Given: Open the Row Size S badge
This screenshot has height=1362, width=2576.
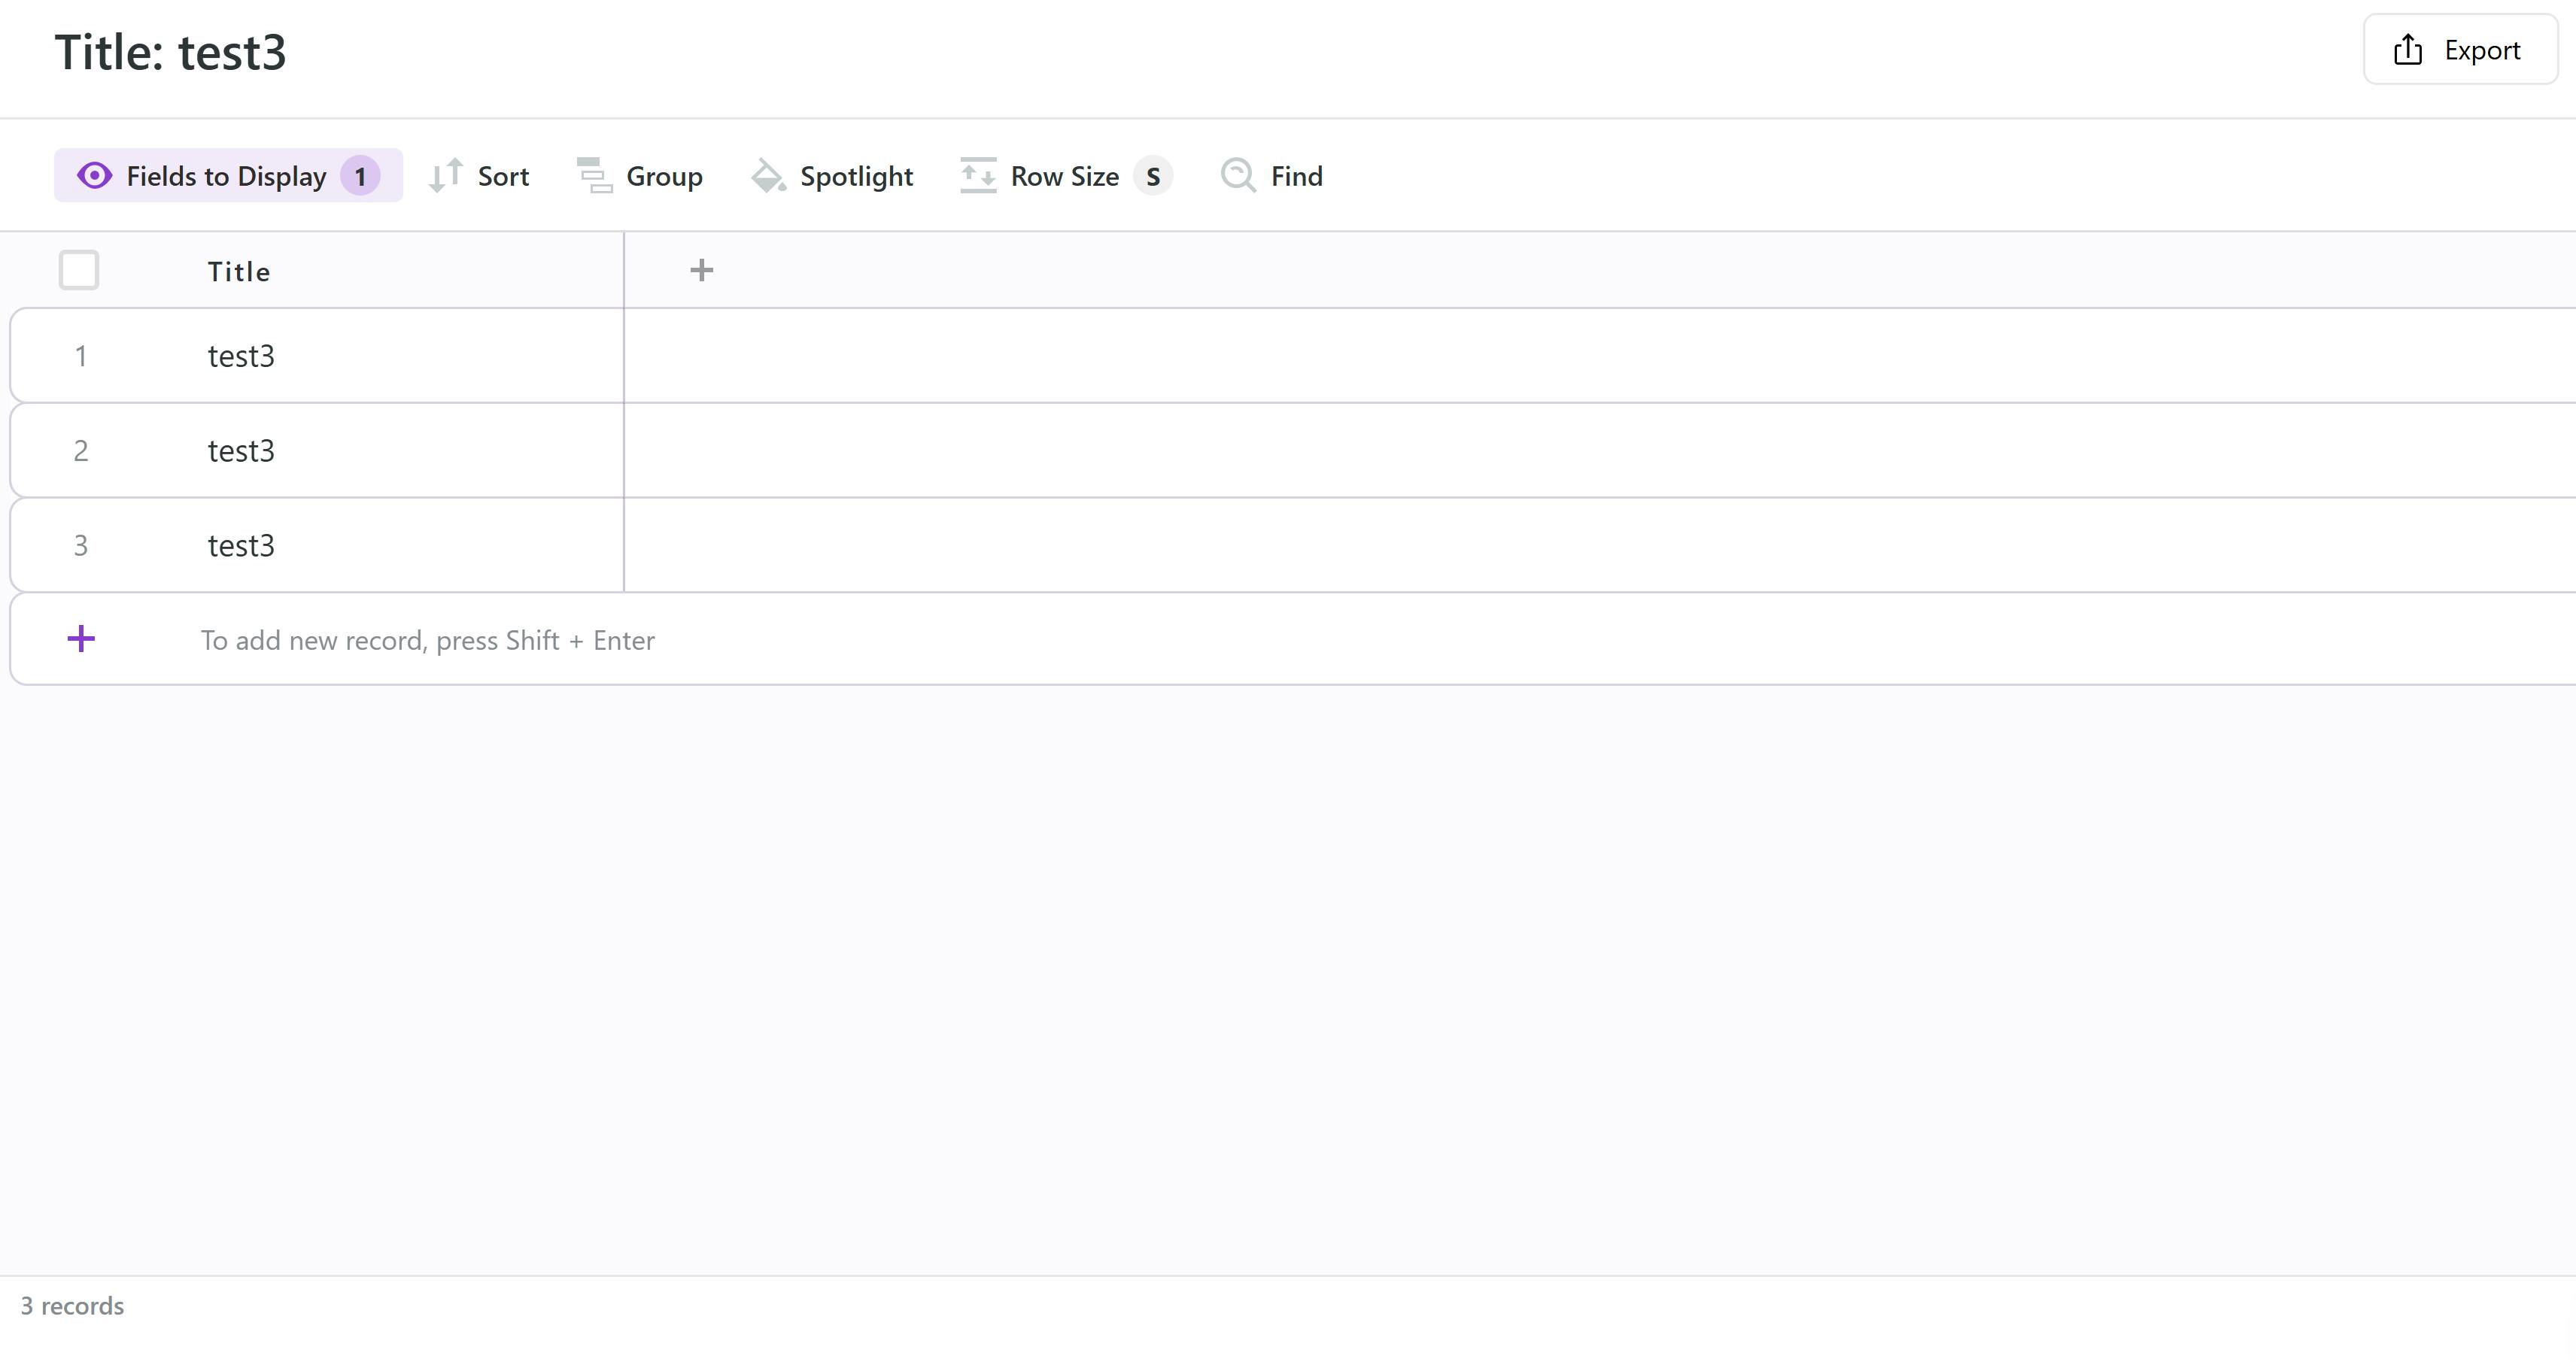Looking at the screenshot, I should click(1152, 177).
